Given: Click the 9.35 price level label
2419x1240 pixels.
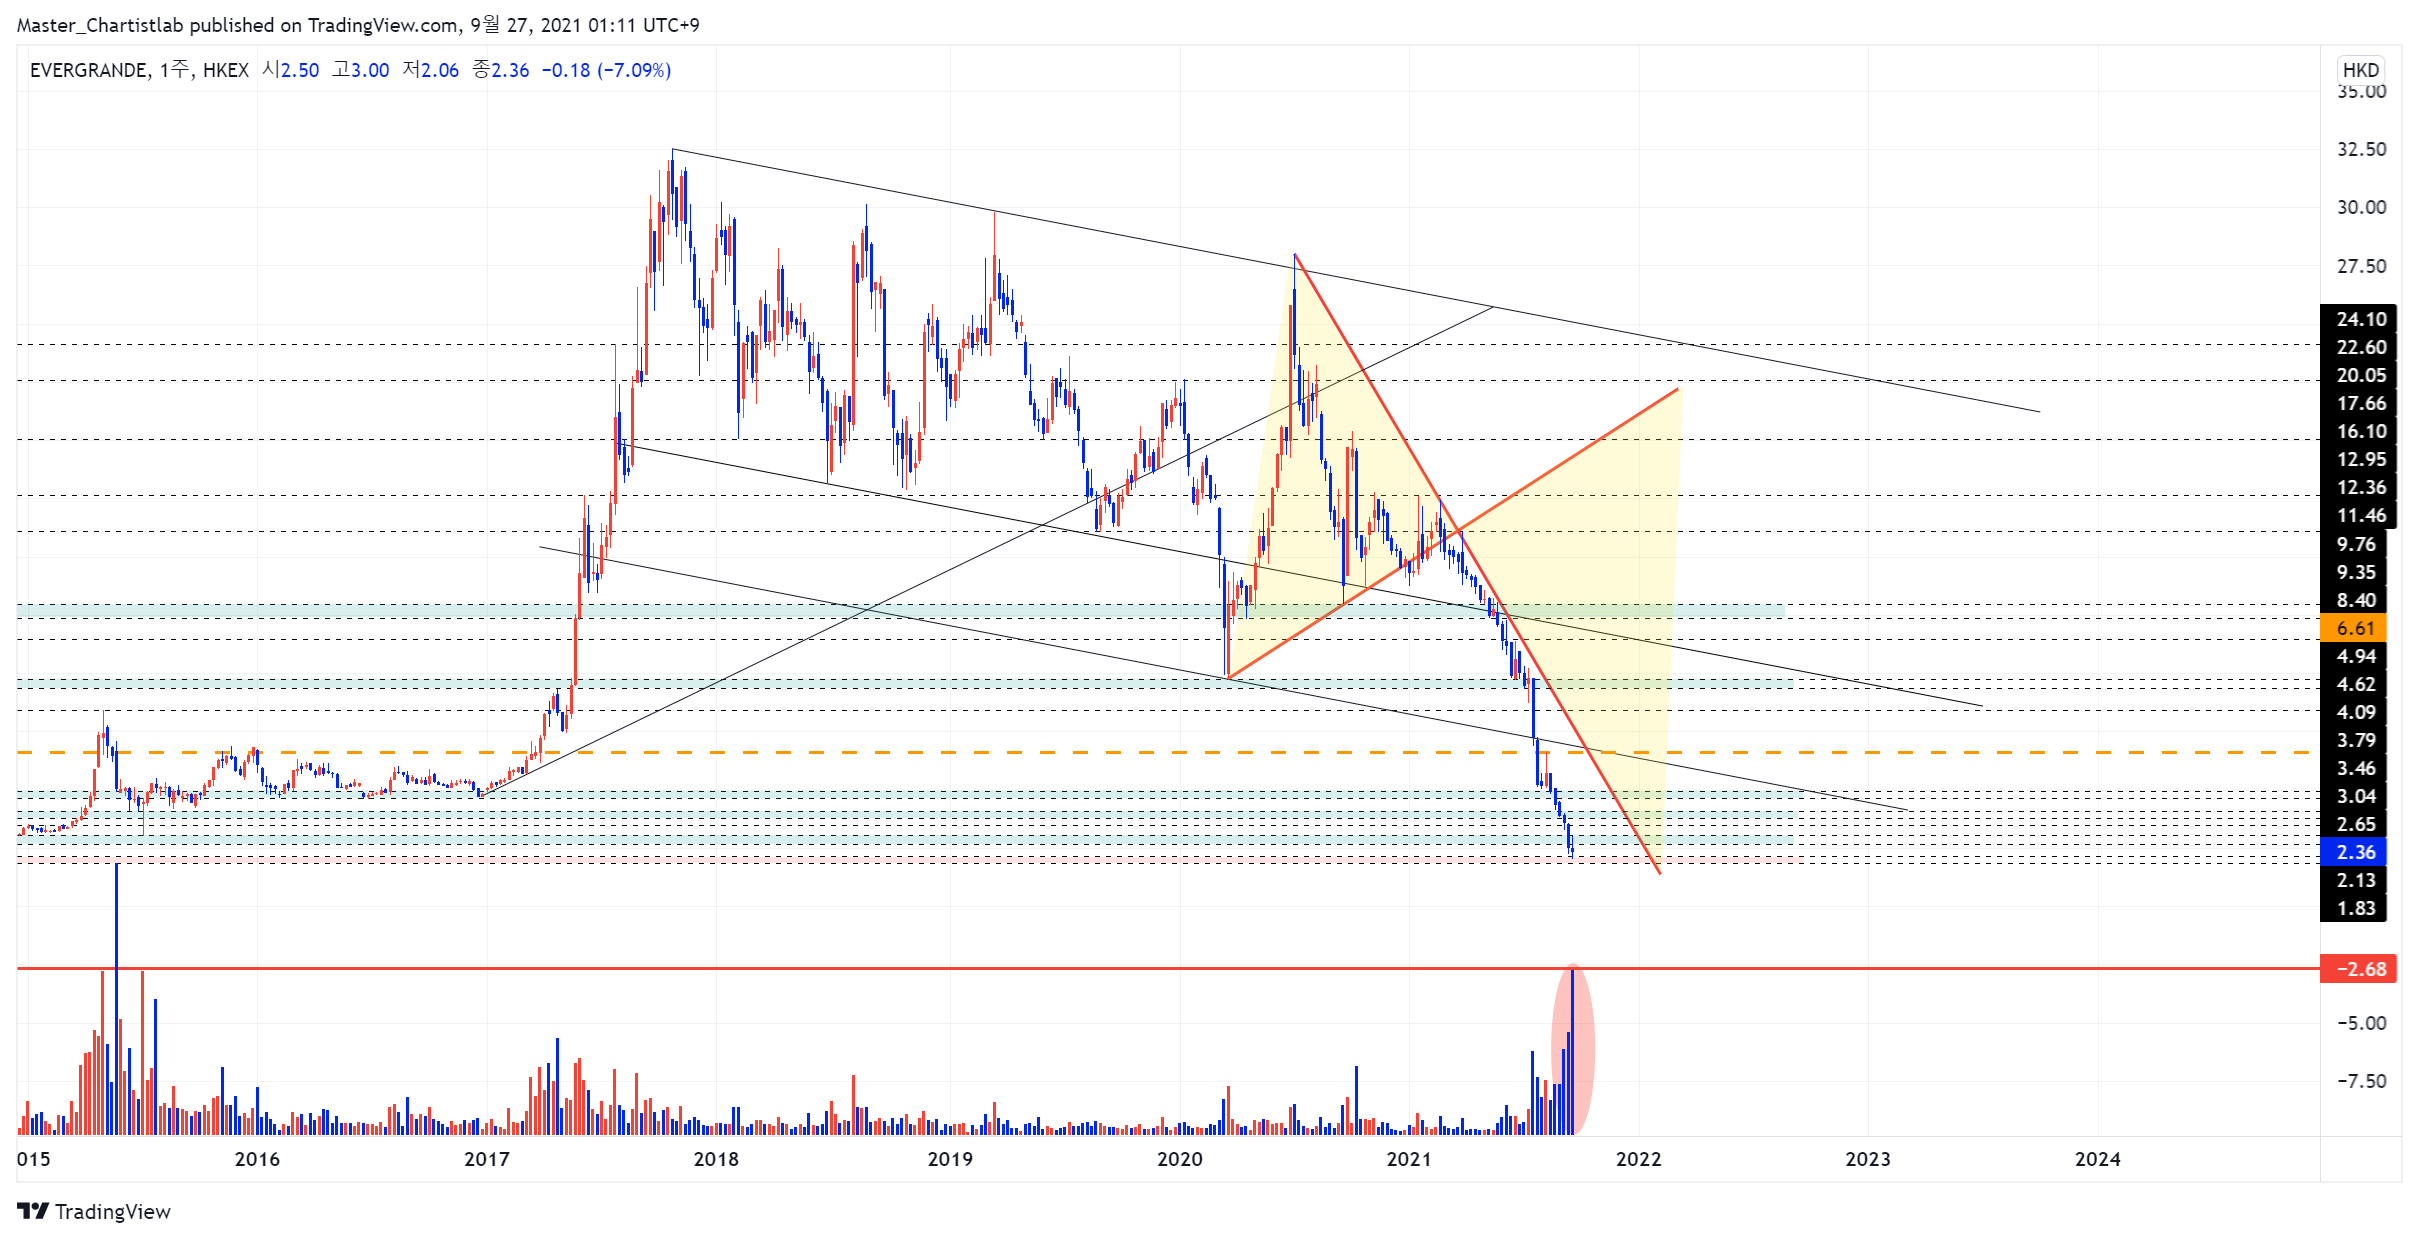Looking at the screenshot, I should [x=2353, y=572].
